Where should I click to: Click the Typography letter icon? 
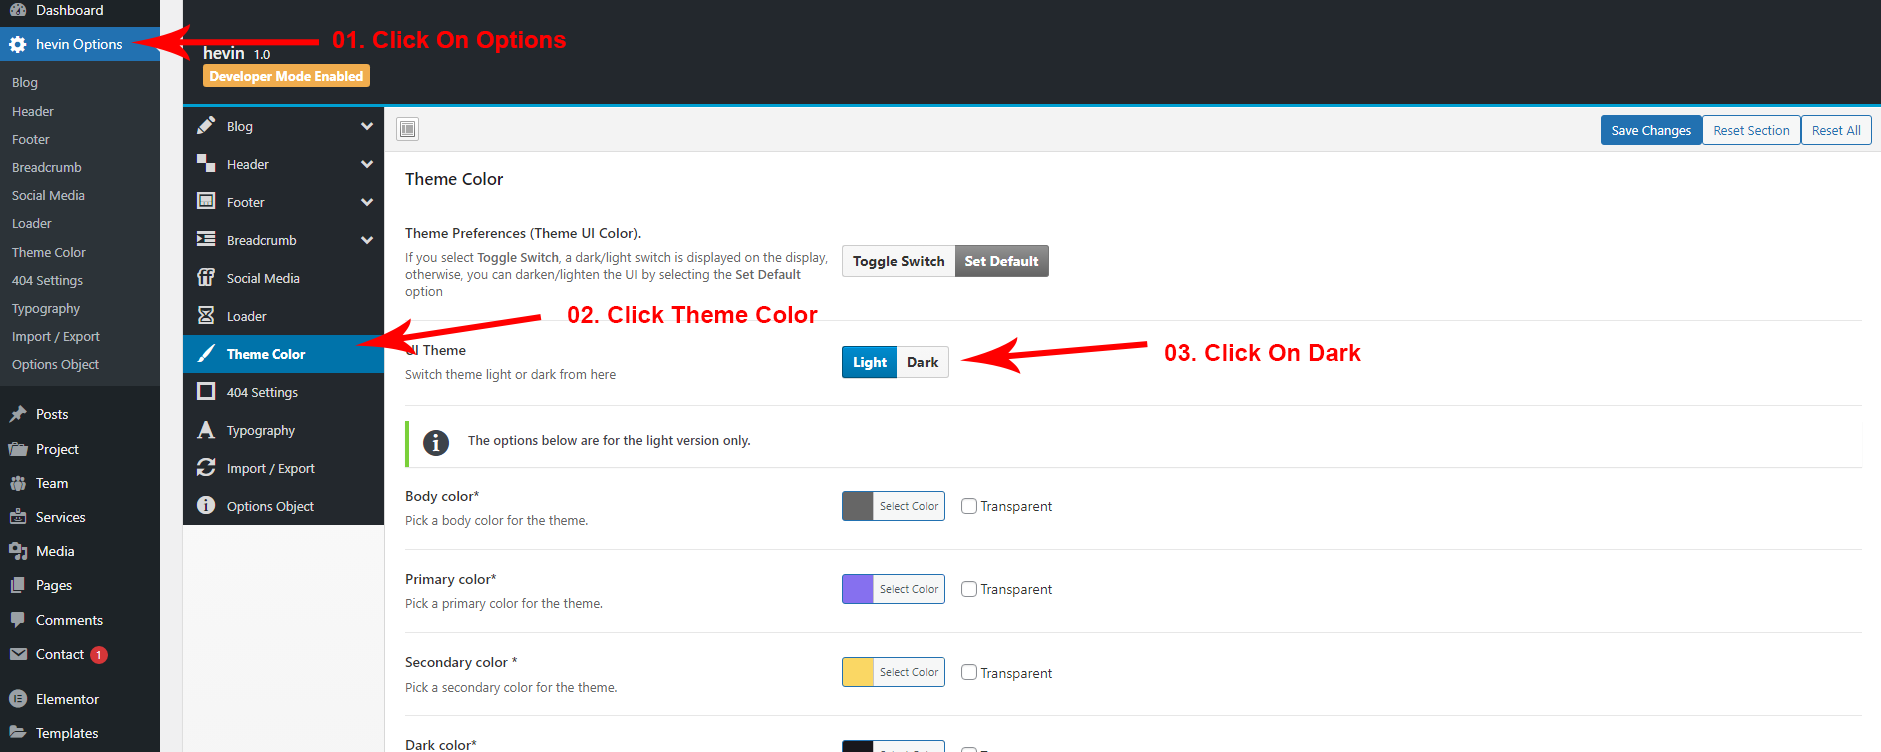pos(206,430)
